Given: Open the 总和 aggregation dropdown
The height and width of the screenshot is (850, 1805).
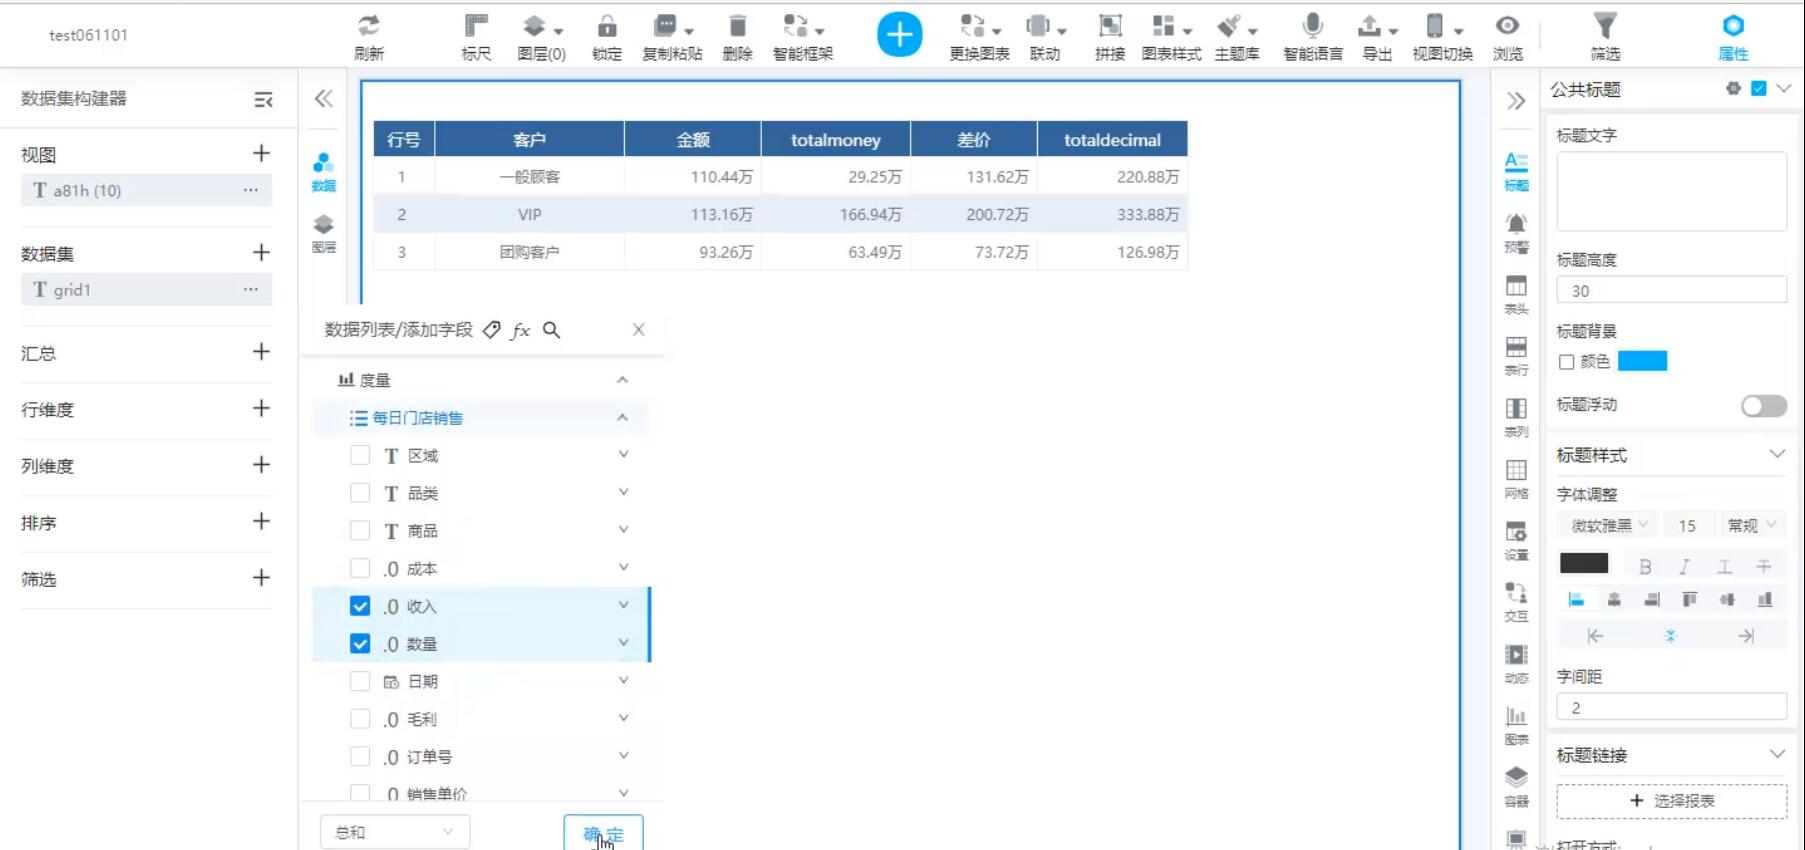Looking at the screenshot, I should [x=394, y=832].
